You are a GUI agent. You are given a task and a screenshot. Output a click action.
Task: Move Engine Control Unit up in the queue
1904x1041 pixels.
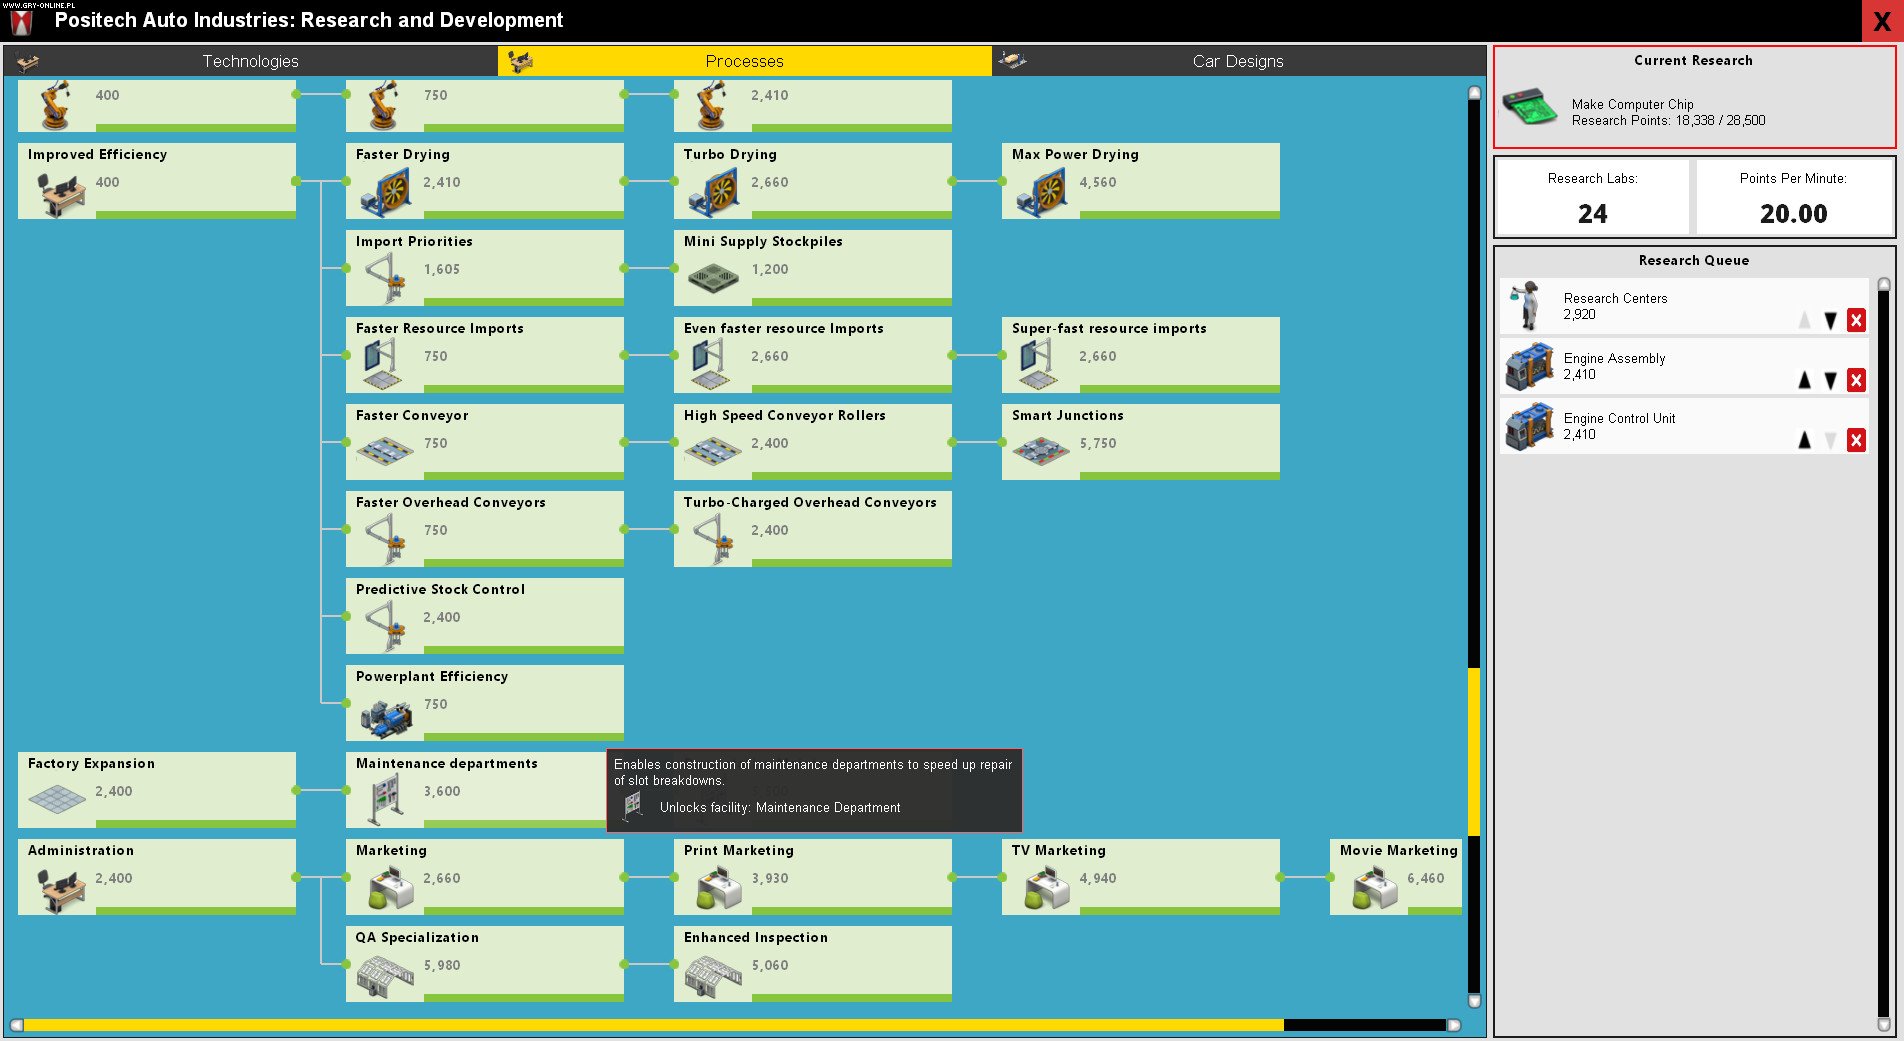coord(1804,440)
